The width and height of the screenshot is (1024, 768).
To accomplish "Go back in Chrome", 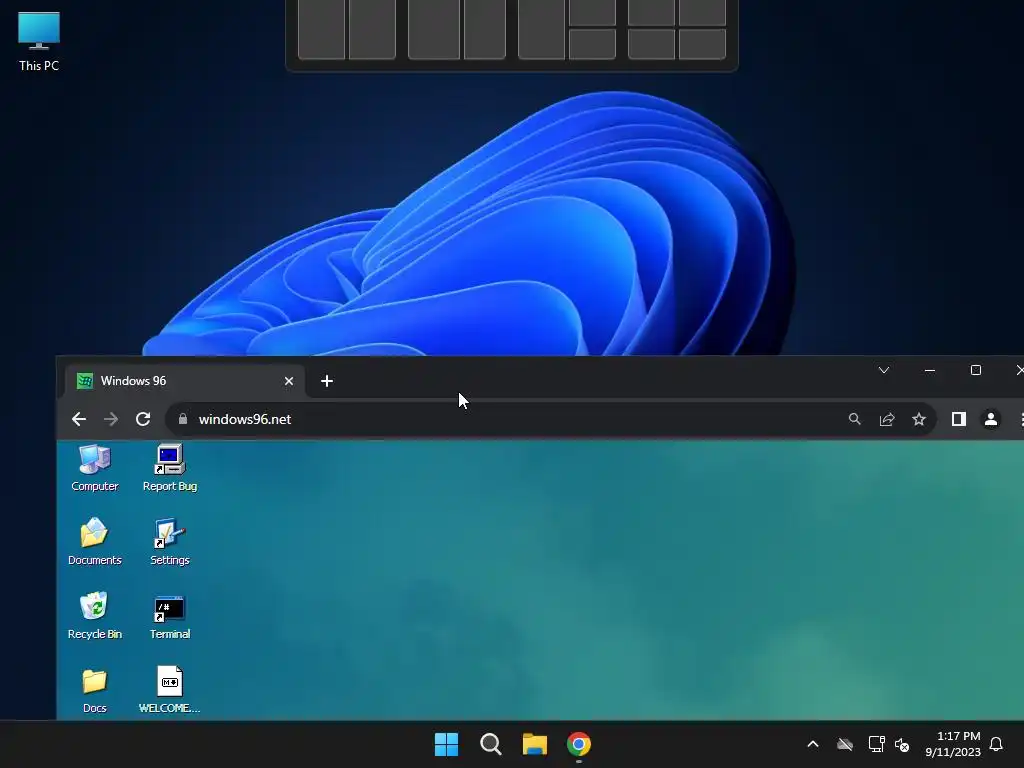I will click(x=78, y=419).
